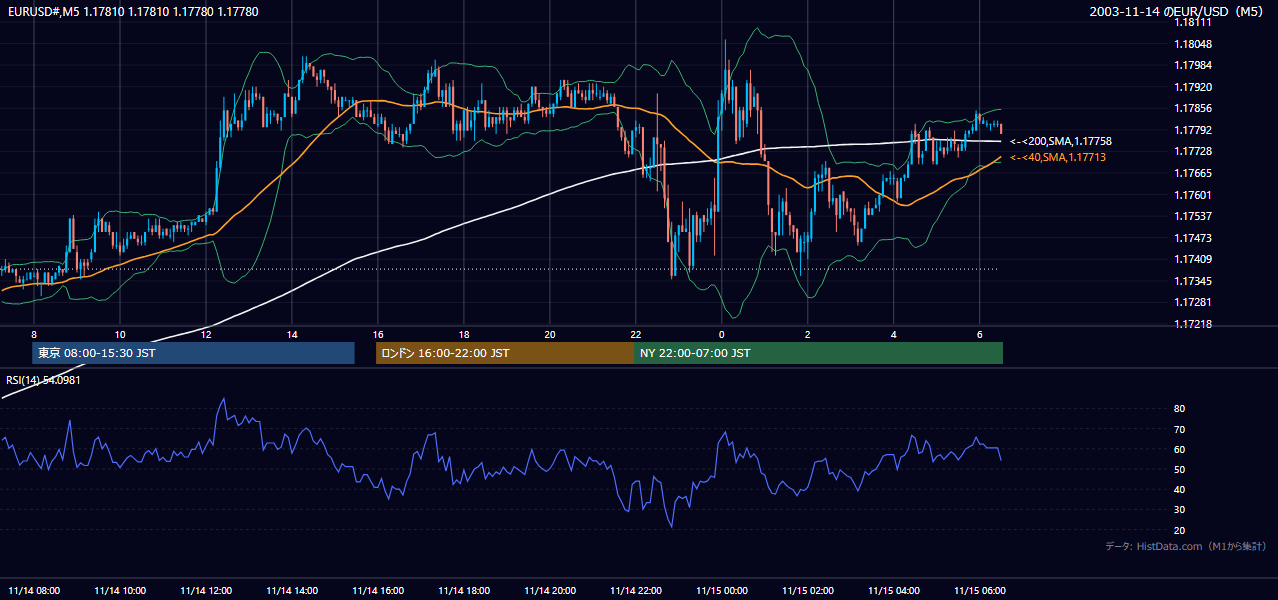Click hour label 8 under price chart
This screenshot has height=600, width=1278.
34,334
